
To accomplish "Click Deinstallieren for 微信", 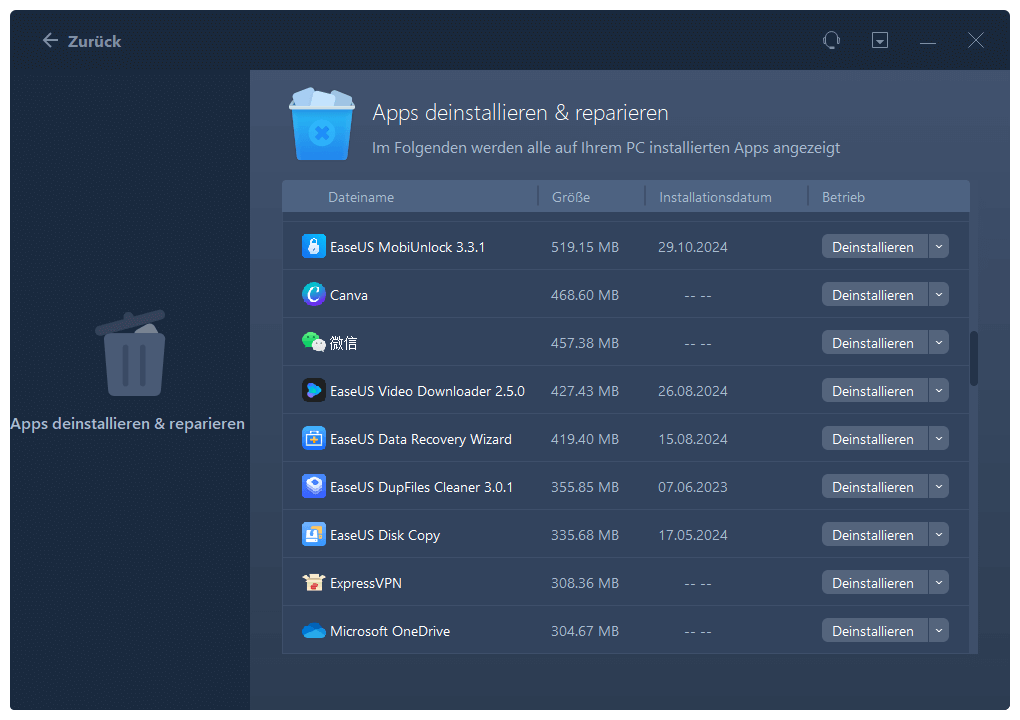I will [x=874, y=343].
